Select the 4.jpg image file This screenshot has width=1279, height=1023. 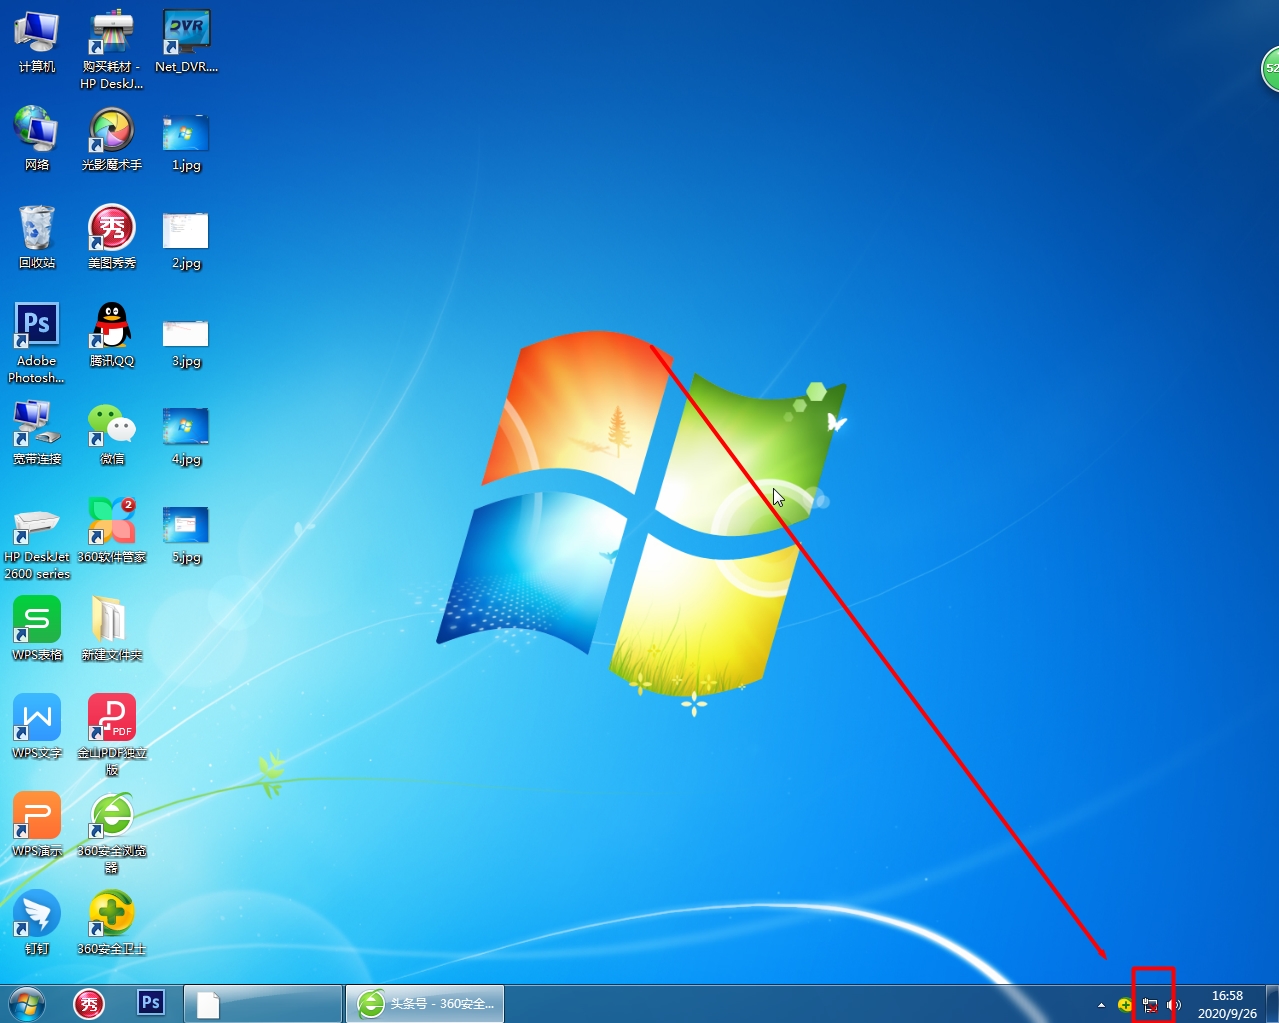pyautogui.click(x=186, y=437)
